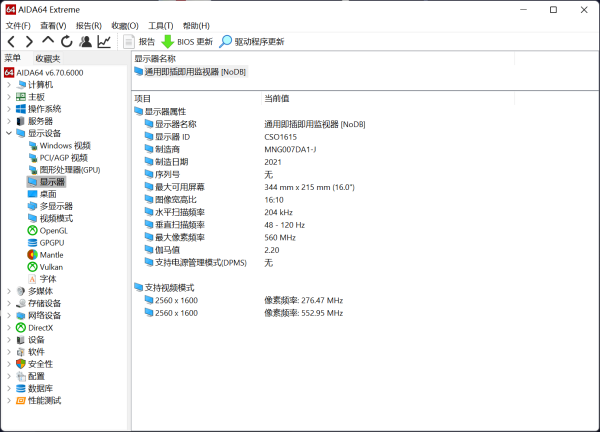Expand the 软件 tree node
The image size is (600, 432).
9,352
